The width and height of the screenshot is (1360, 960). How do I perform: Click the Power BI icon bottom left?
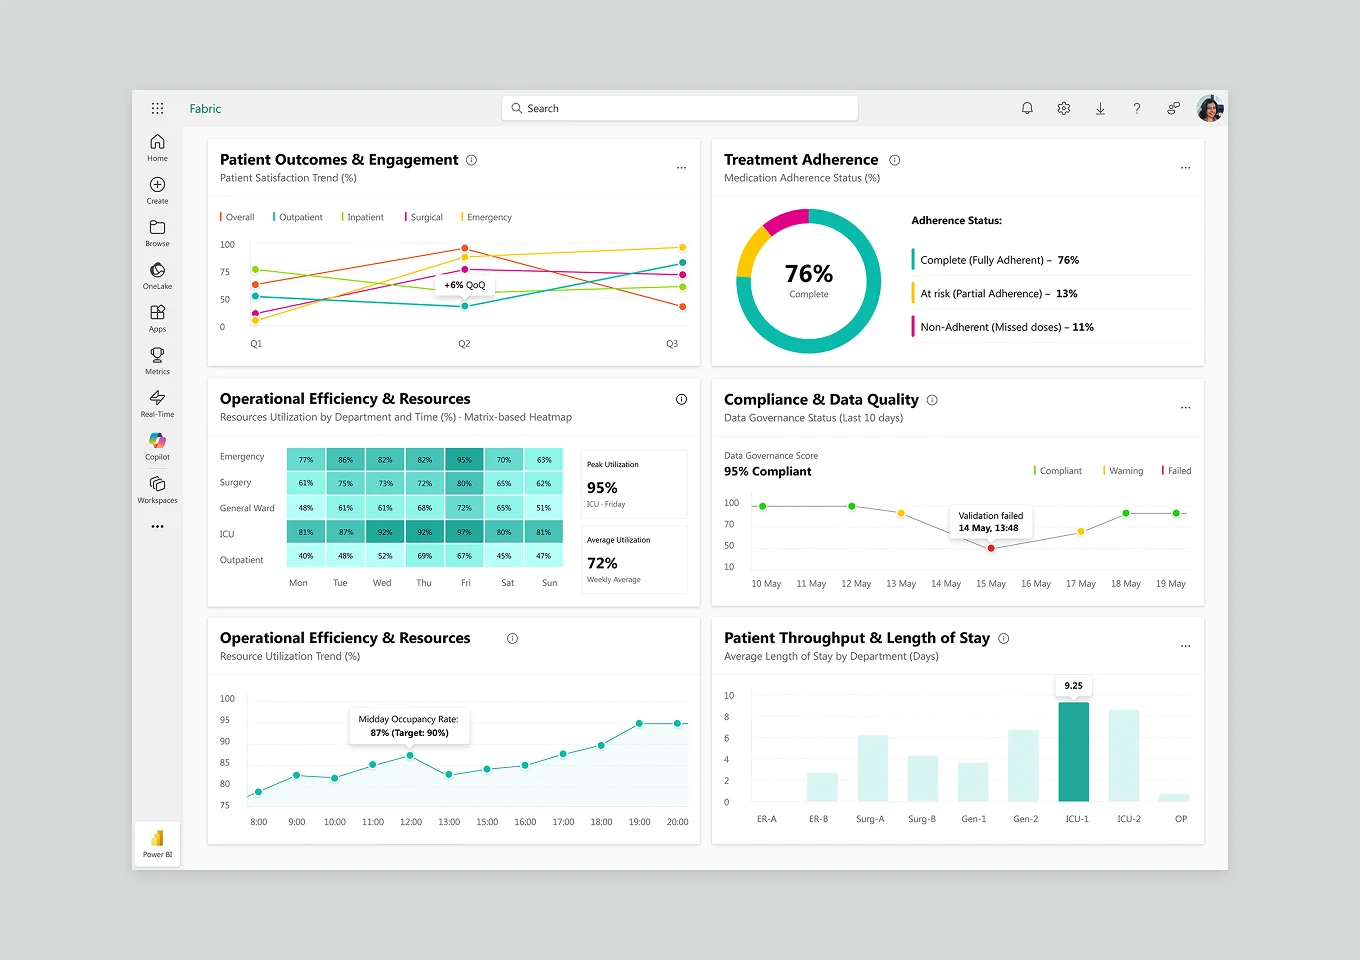(x=157, y=843)
